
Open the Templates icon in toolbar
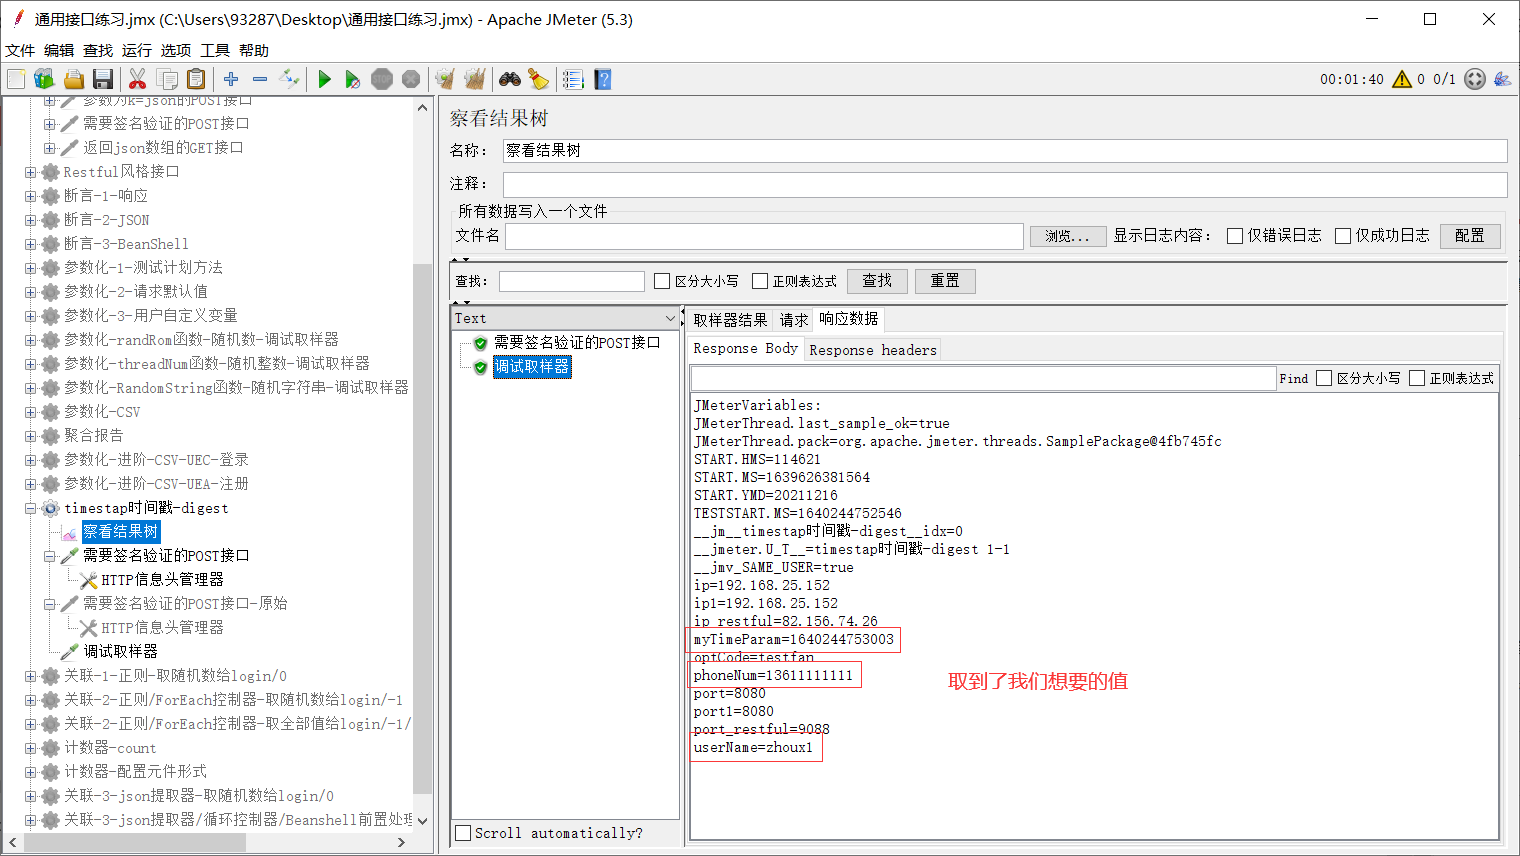click(x=44, y=79)
